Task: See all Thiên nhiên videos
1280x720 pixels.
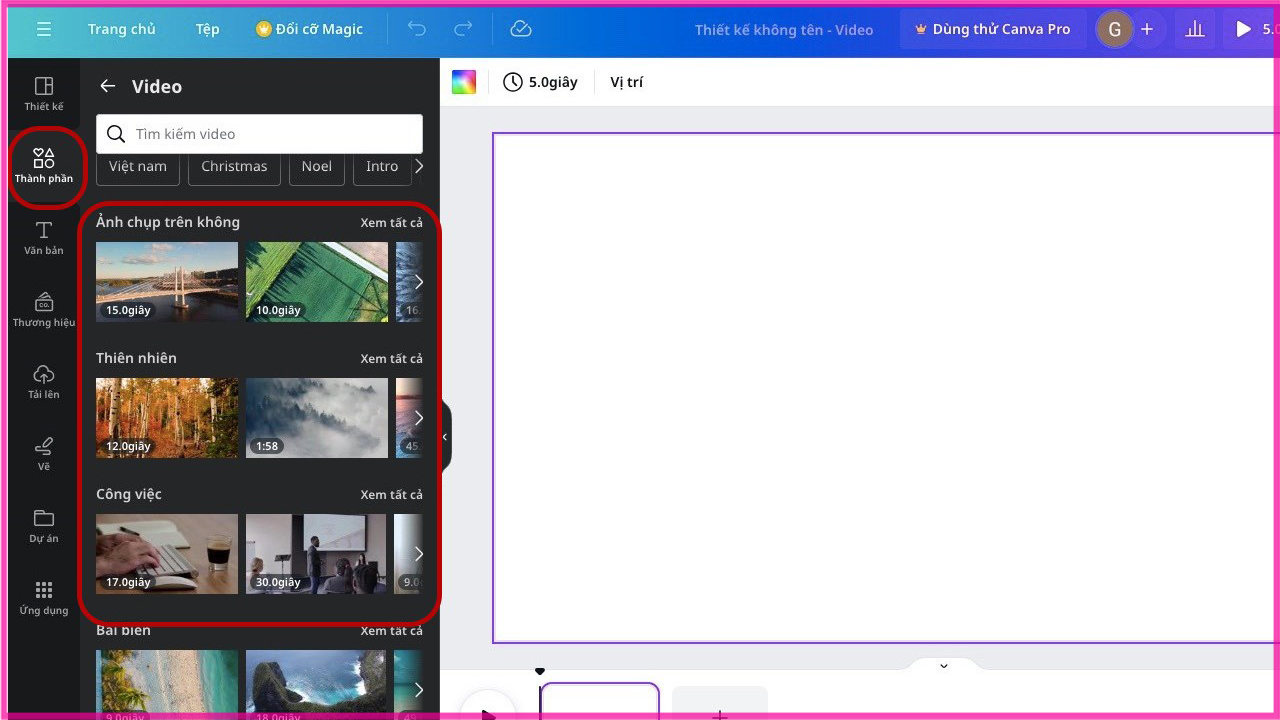Action: [x=391, y=358]
